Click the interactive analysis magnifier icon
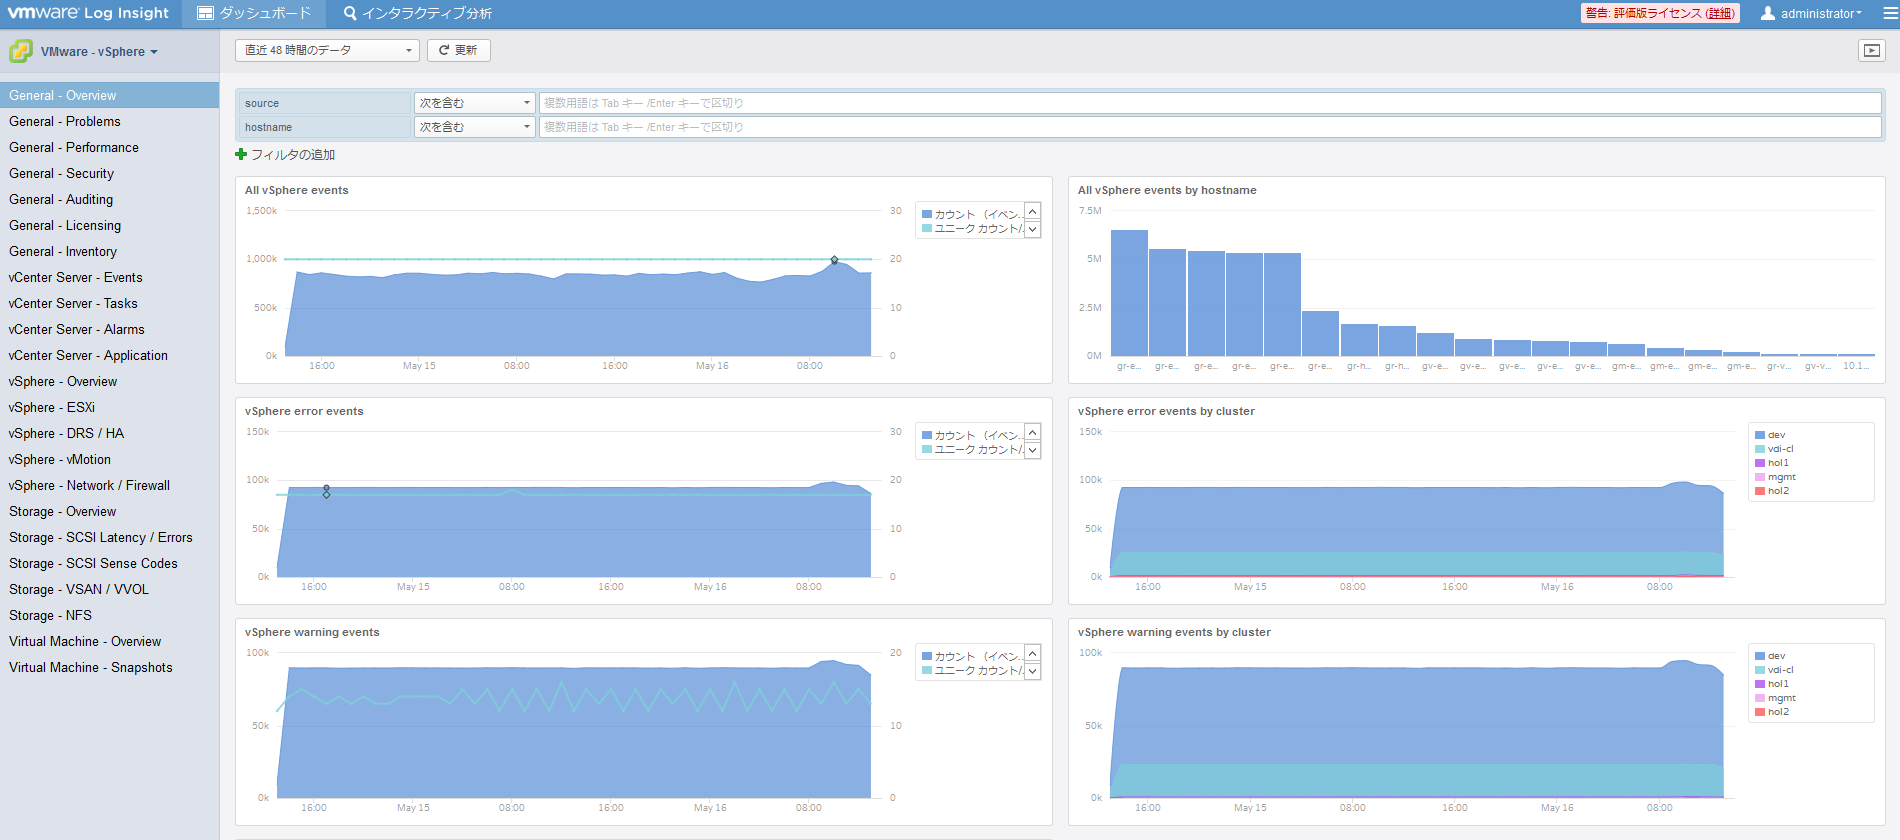The height and width of the screenshot is (840, 1900). click(350, 13)
